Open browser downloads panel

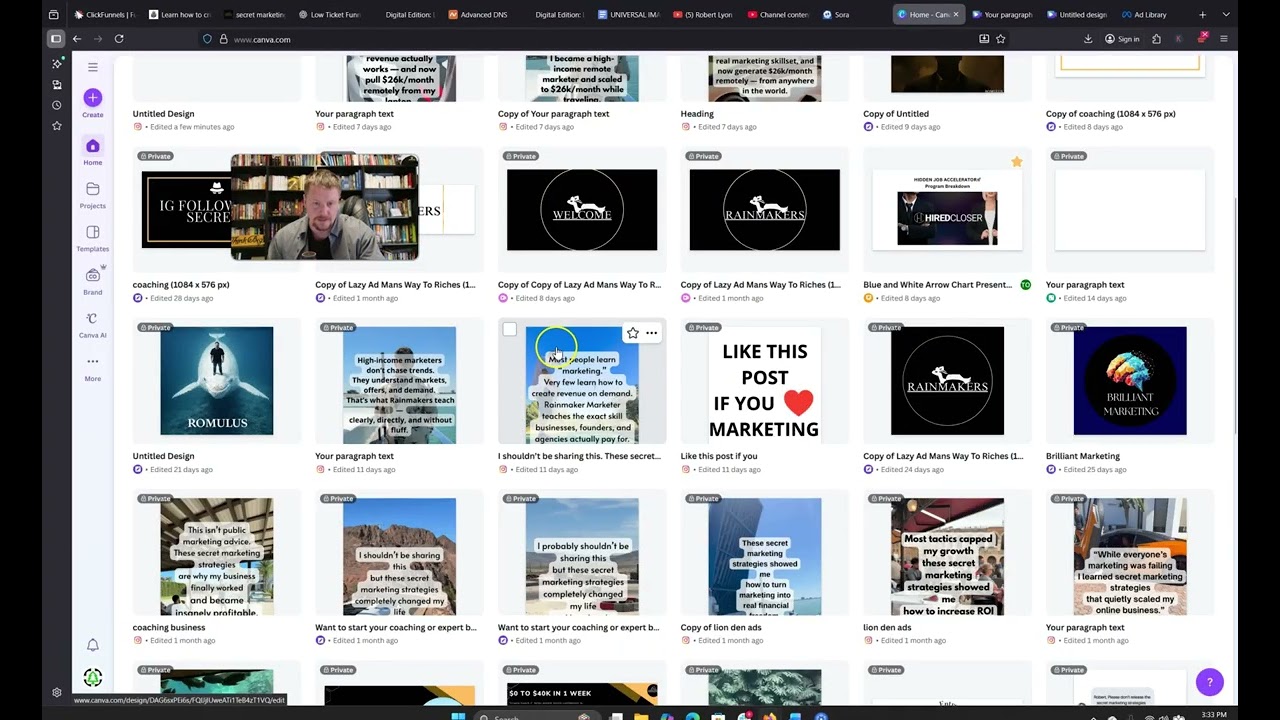tap(1088, 39)
